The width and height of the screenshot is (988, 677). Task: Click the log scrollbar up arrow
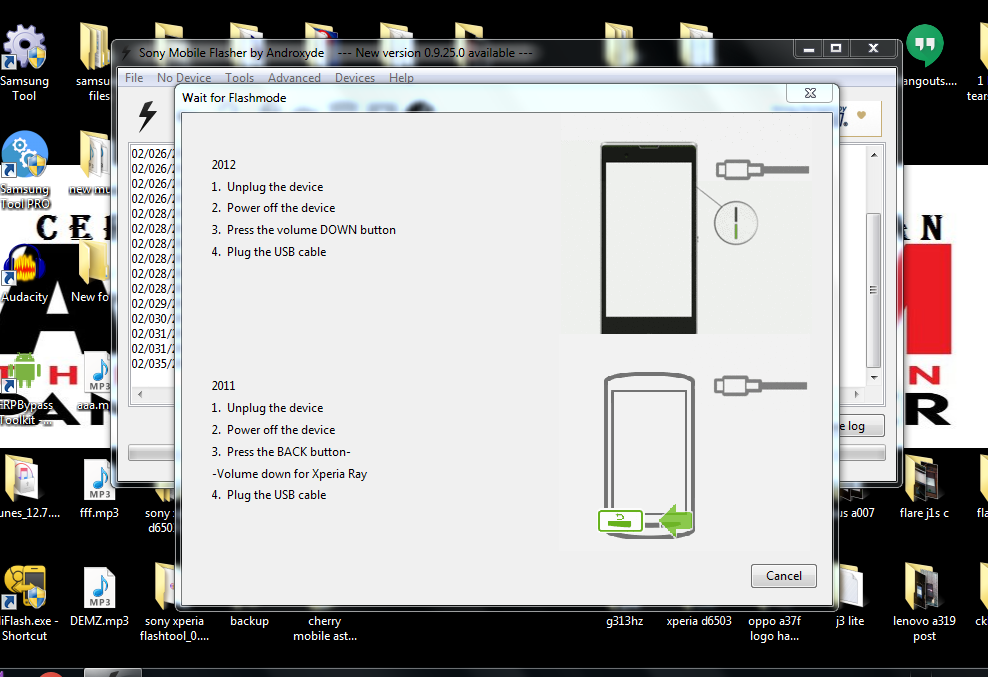pyautogui.click(x=874, y=154)
